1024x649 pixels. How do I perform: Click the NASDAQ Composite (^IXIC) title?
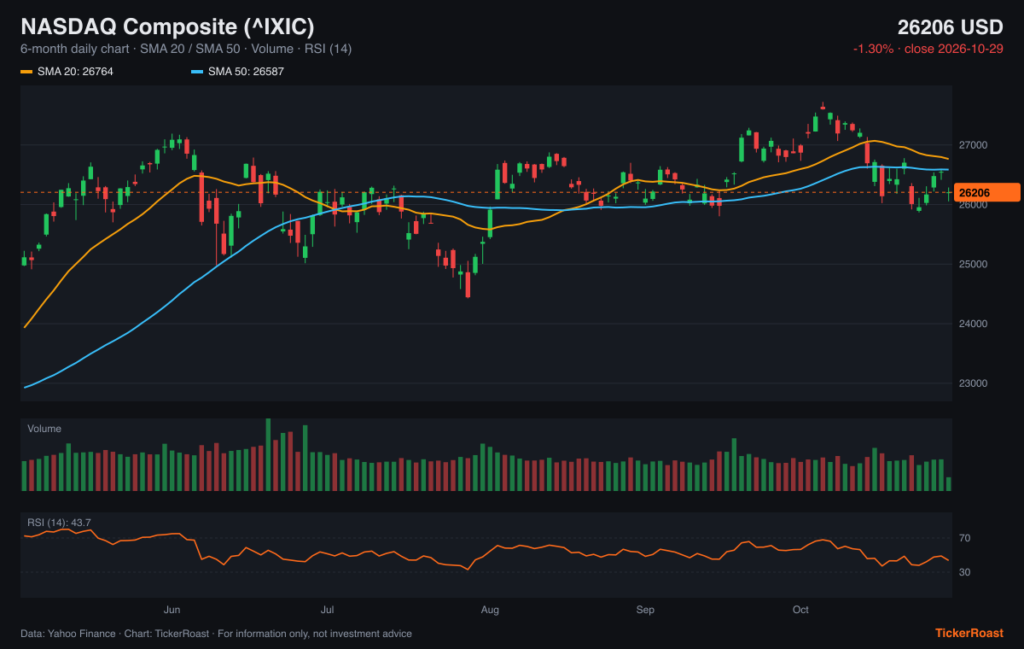pyautogui.click(x=167, y=27)
